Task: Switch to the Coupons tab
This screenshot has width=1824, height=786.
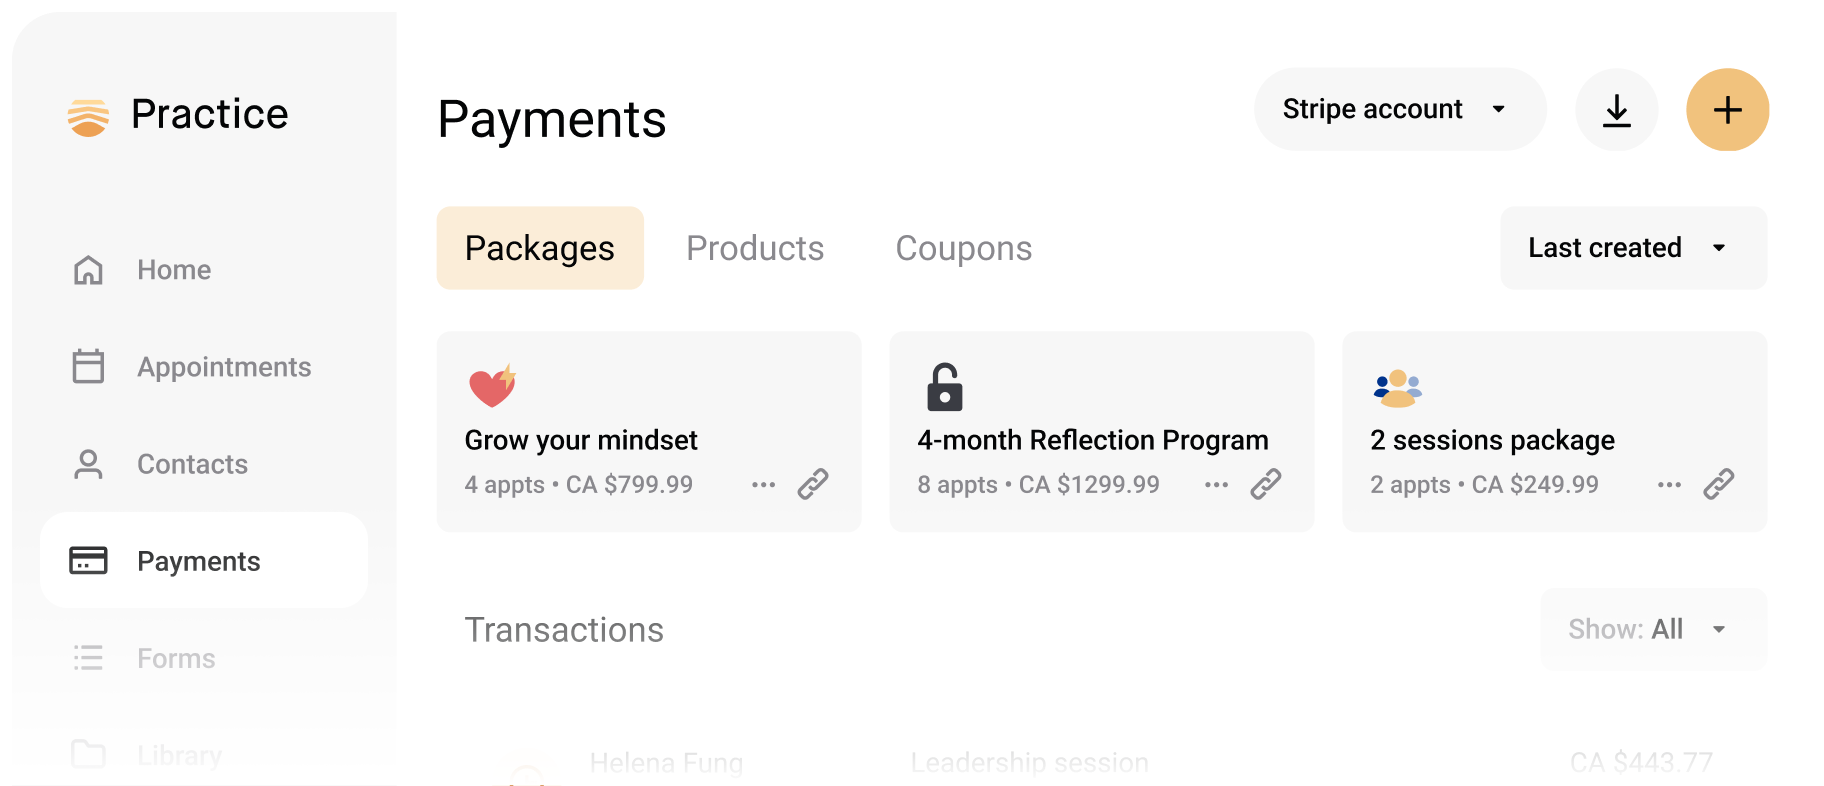Action: [963, 248]
